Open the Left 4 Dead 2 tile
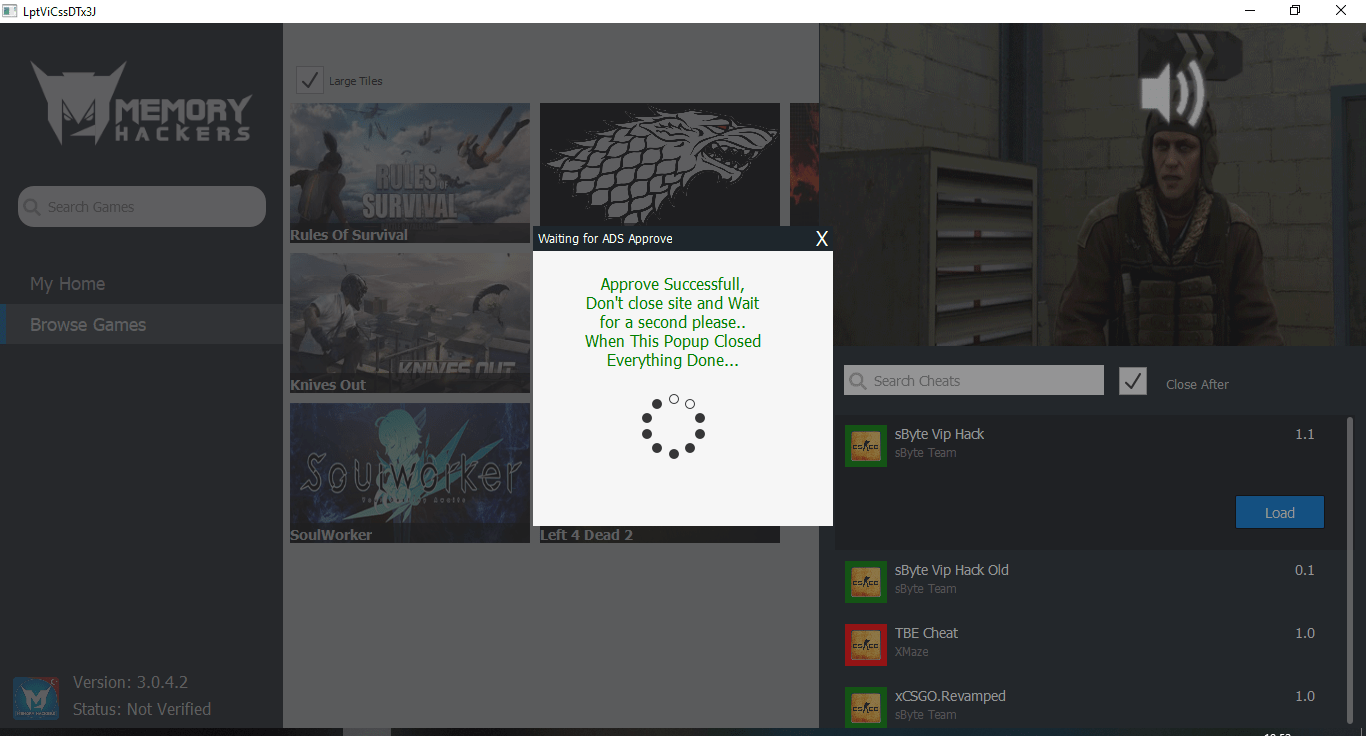The height and width of the screenshot is (736, 1366). (x=660, y=534)
